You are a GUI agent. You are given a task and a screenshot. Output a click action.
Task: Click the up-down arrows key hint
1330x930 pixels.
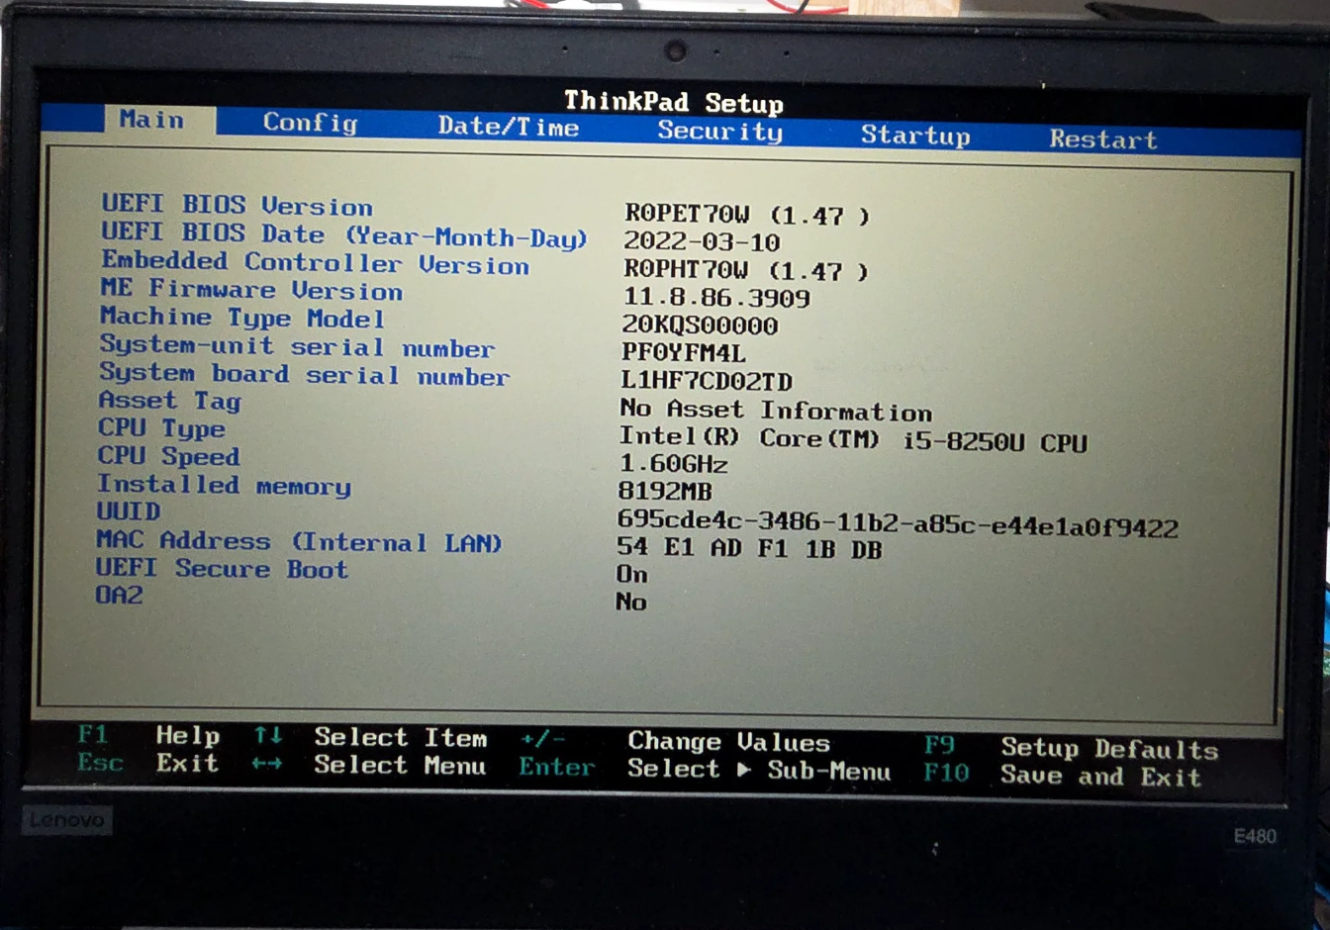point(267,736)
